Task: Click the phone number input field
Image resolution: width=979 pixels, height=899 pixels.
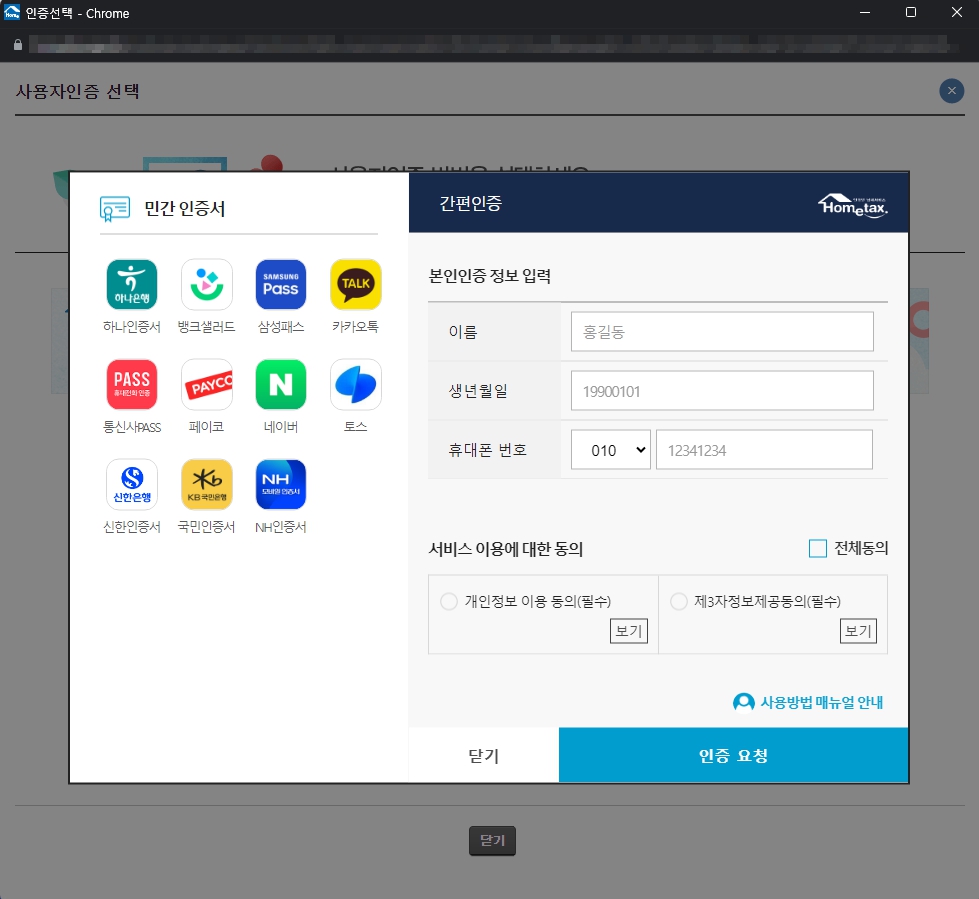Action: point(764,450)
